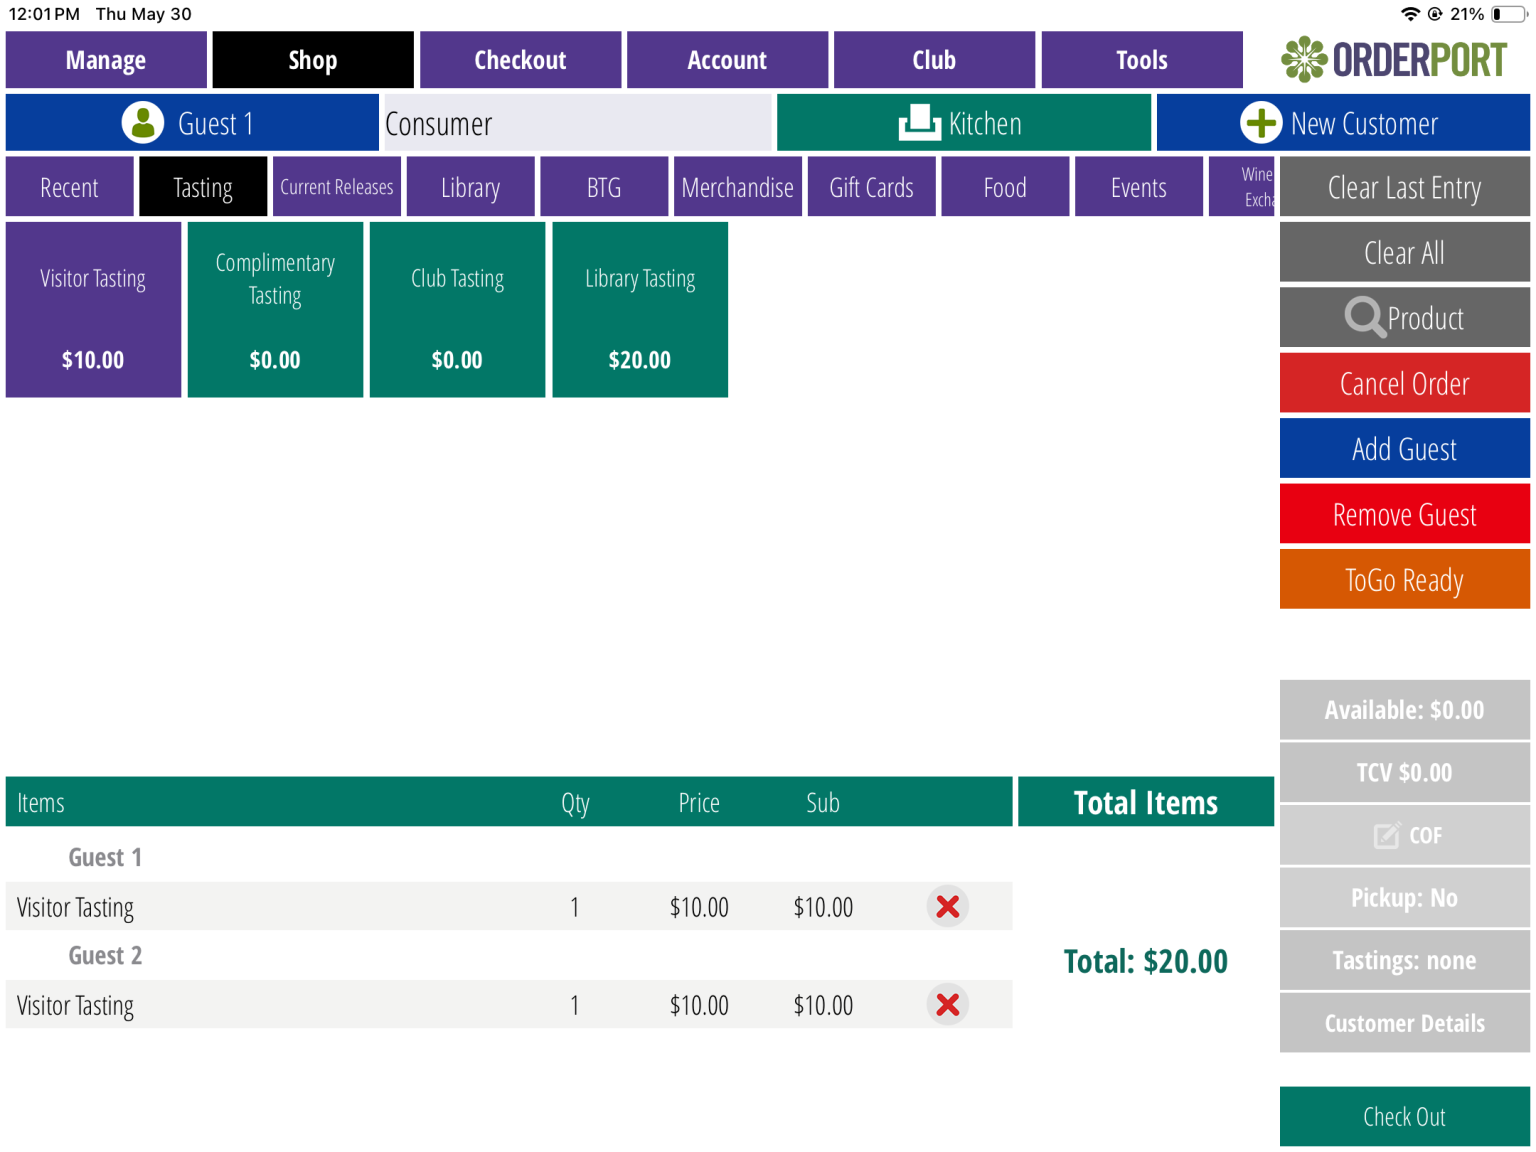Open the Club menu
1536x1152 pixels.
[x=934, y=59]
